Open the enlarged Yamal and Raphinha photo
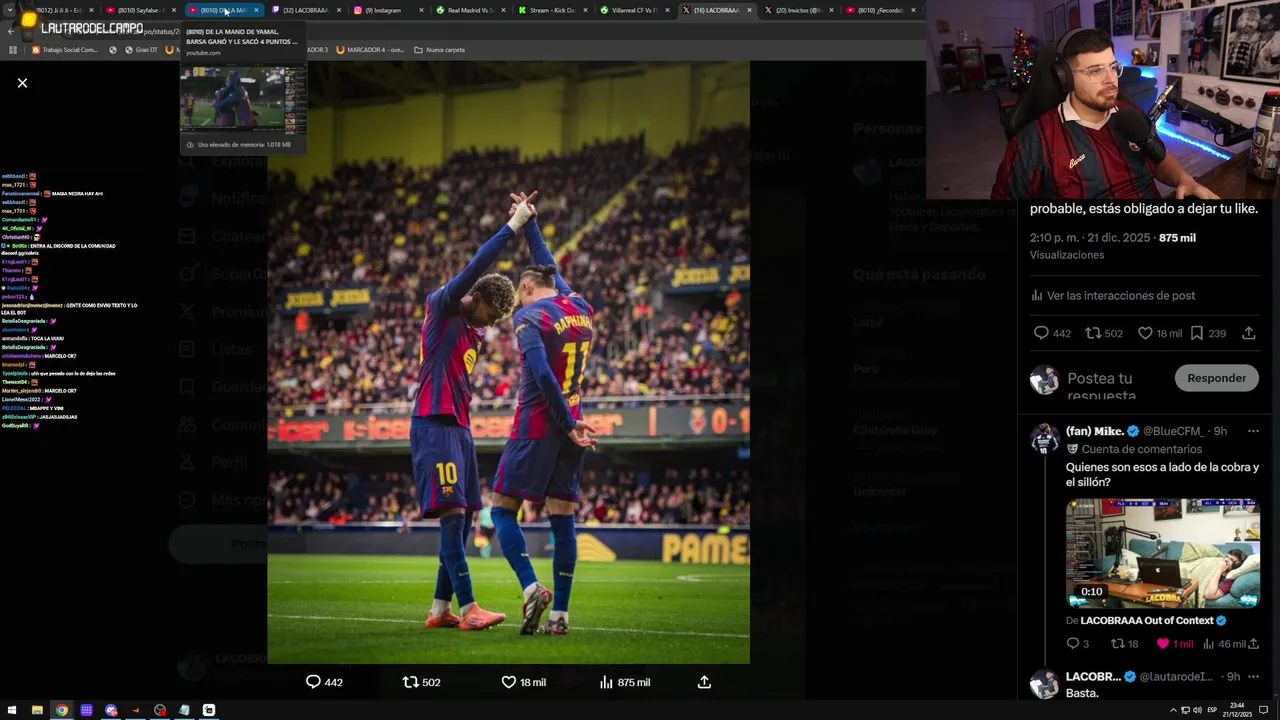 click(508, 362)
